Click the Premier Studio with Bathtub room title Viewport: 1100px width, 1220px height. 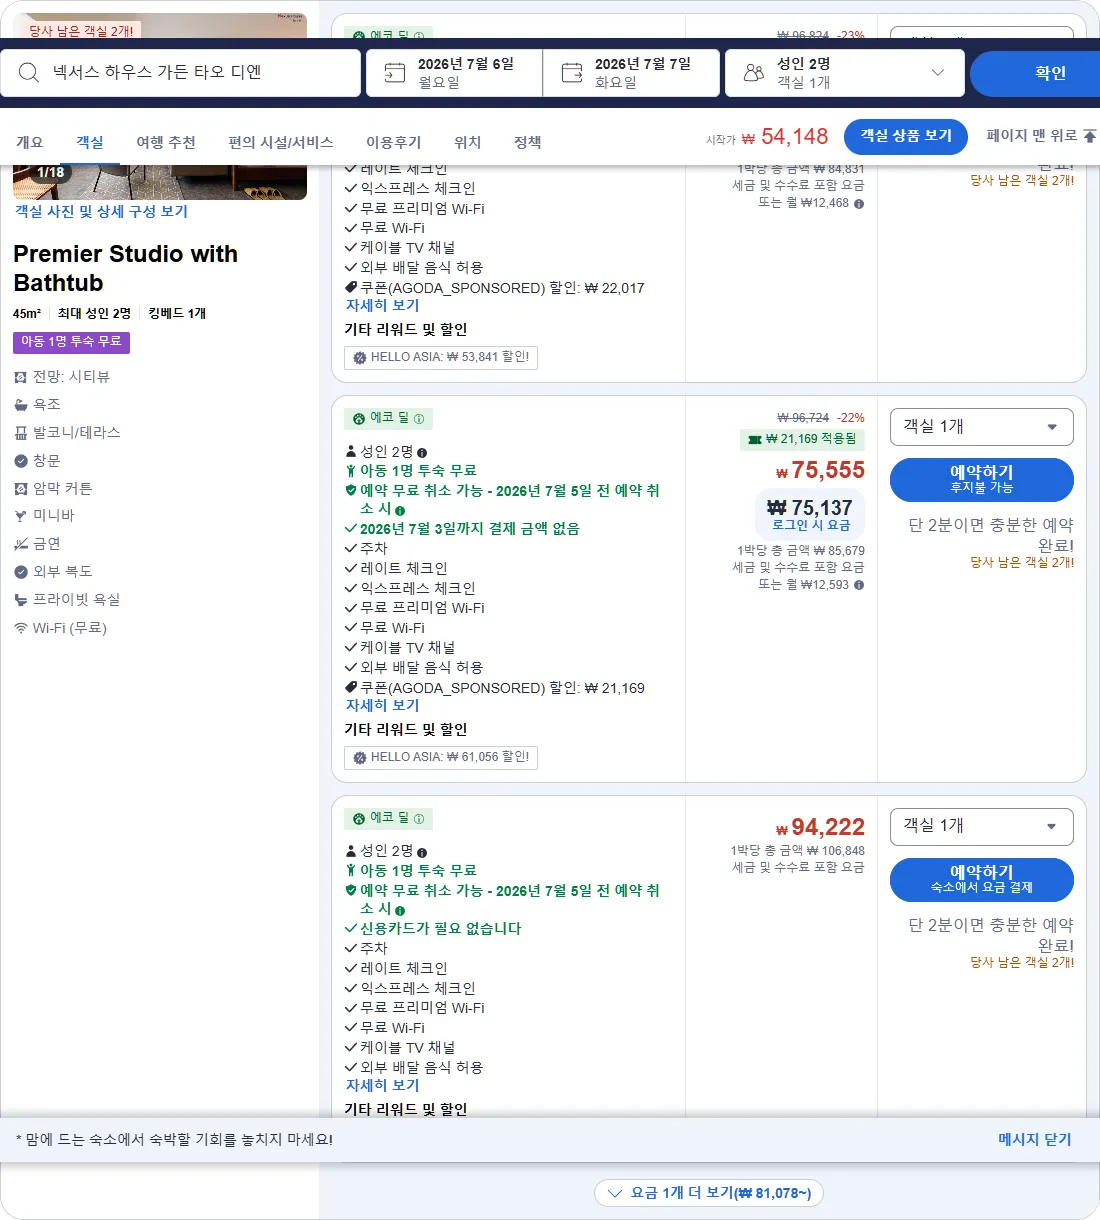[126, 268]
